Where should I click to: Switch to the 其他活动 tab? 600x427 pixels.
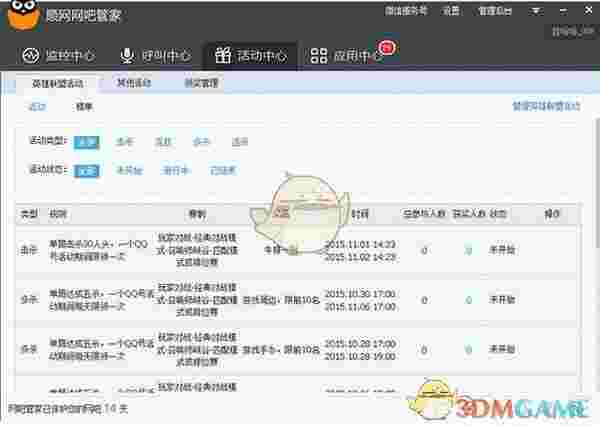[x=134, y=83]
